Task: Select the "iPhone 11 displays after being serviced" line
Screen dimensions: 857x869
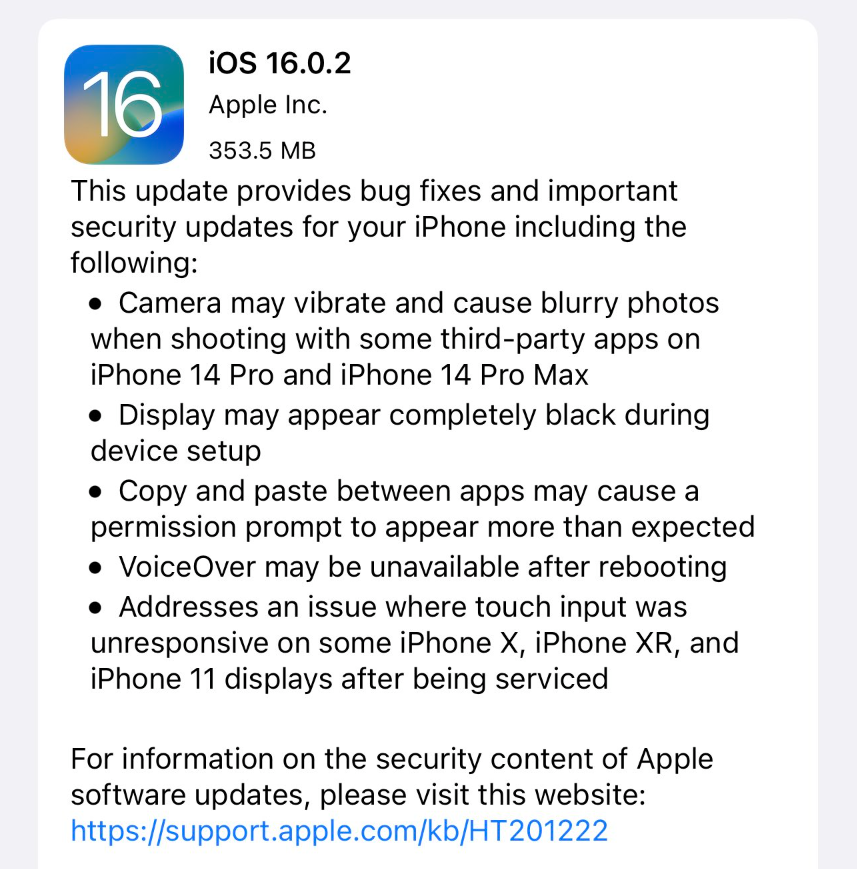Action: point(349,679)
